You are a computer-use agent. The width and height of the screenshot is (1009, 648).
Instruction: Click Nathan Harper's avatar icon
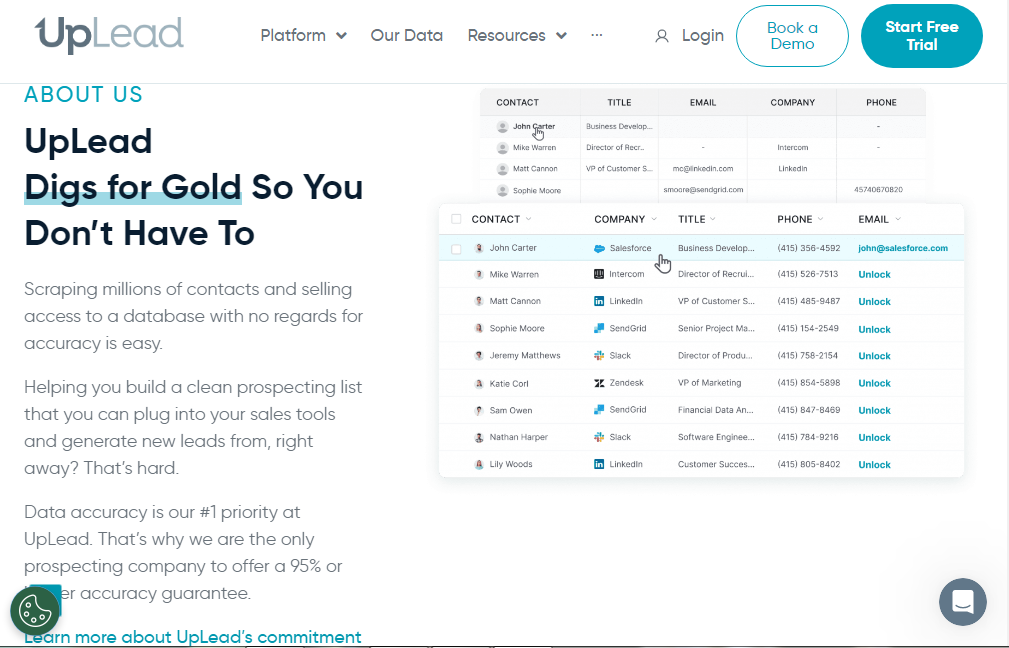click(479, 438)
